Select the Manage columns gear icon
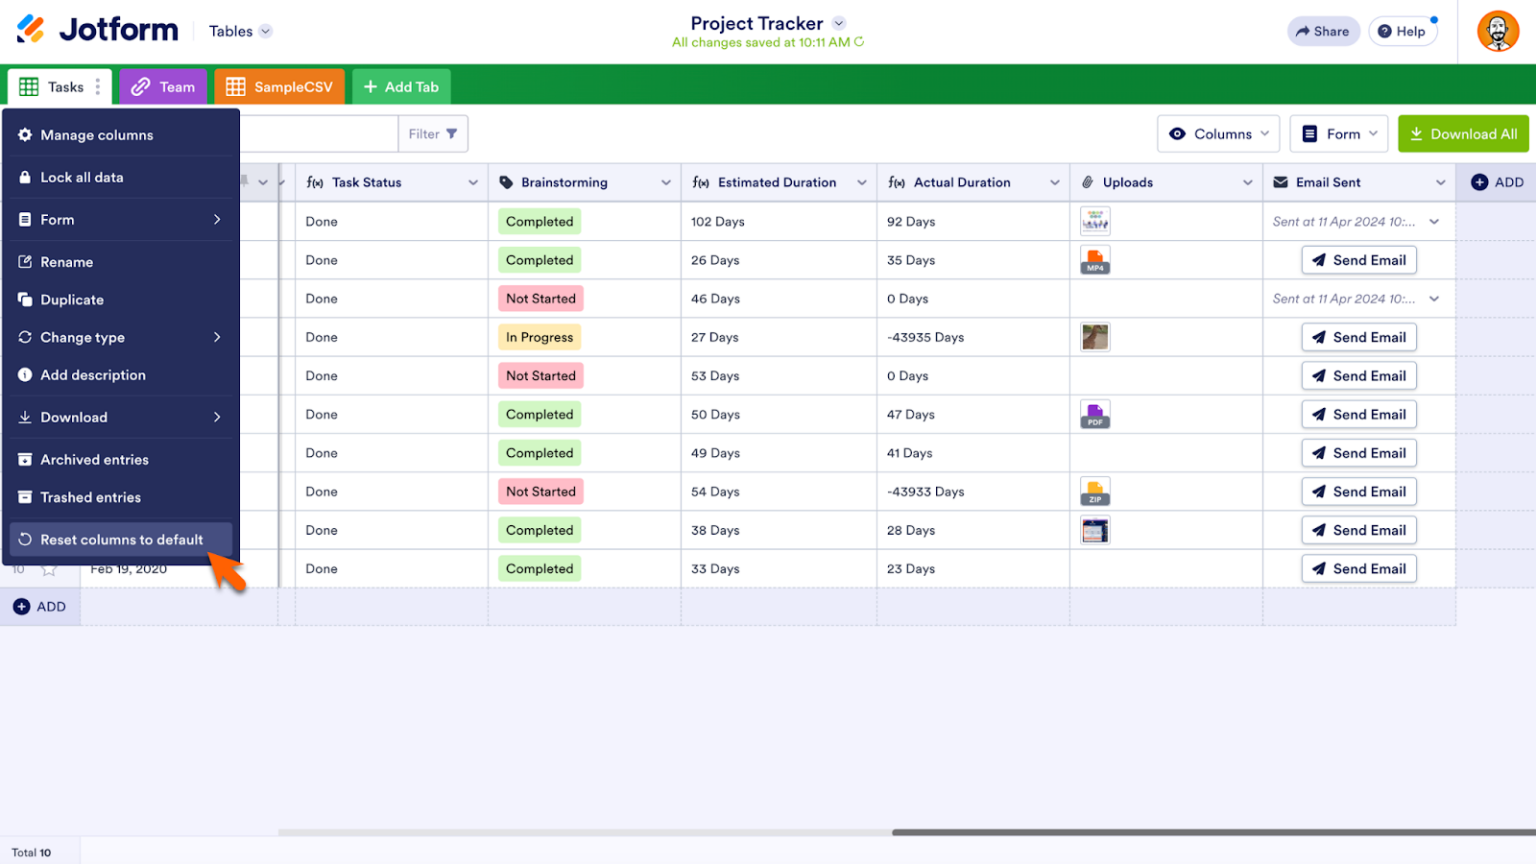The height and width of the screenshot is (864, 1536). 27,135
